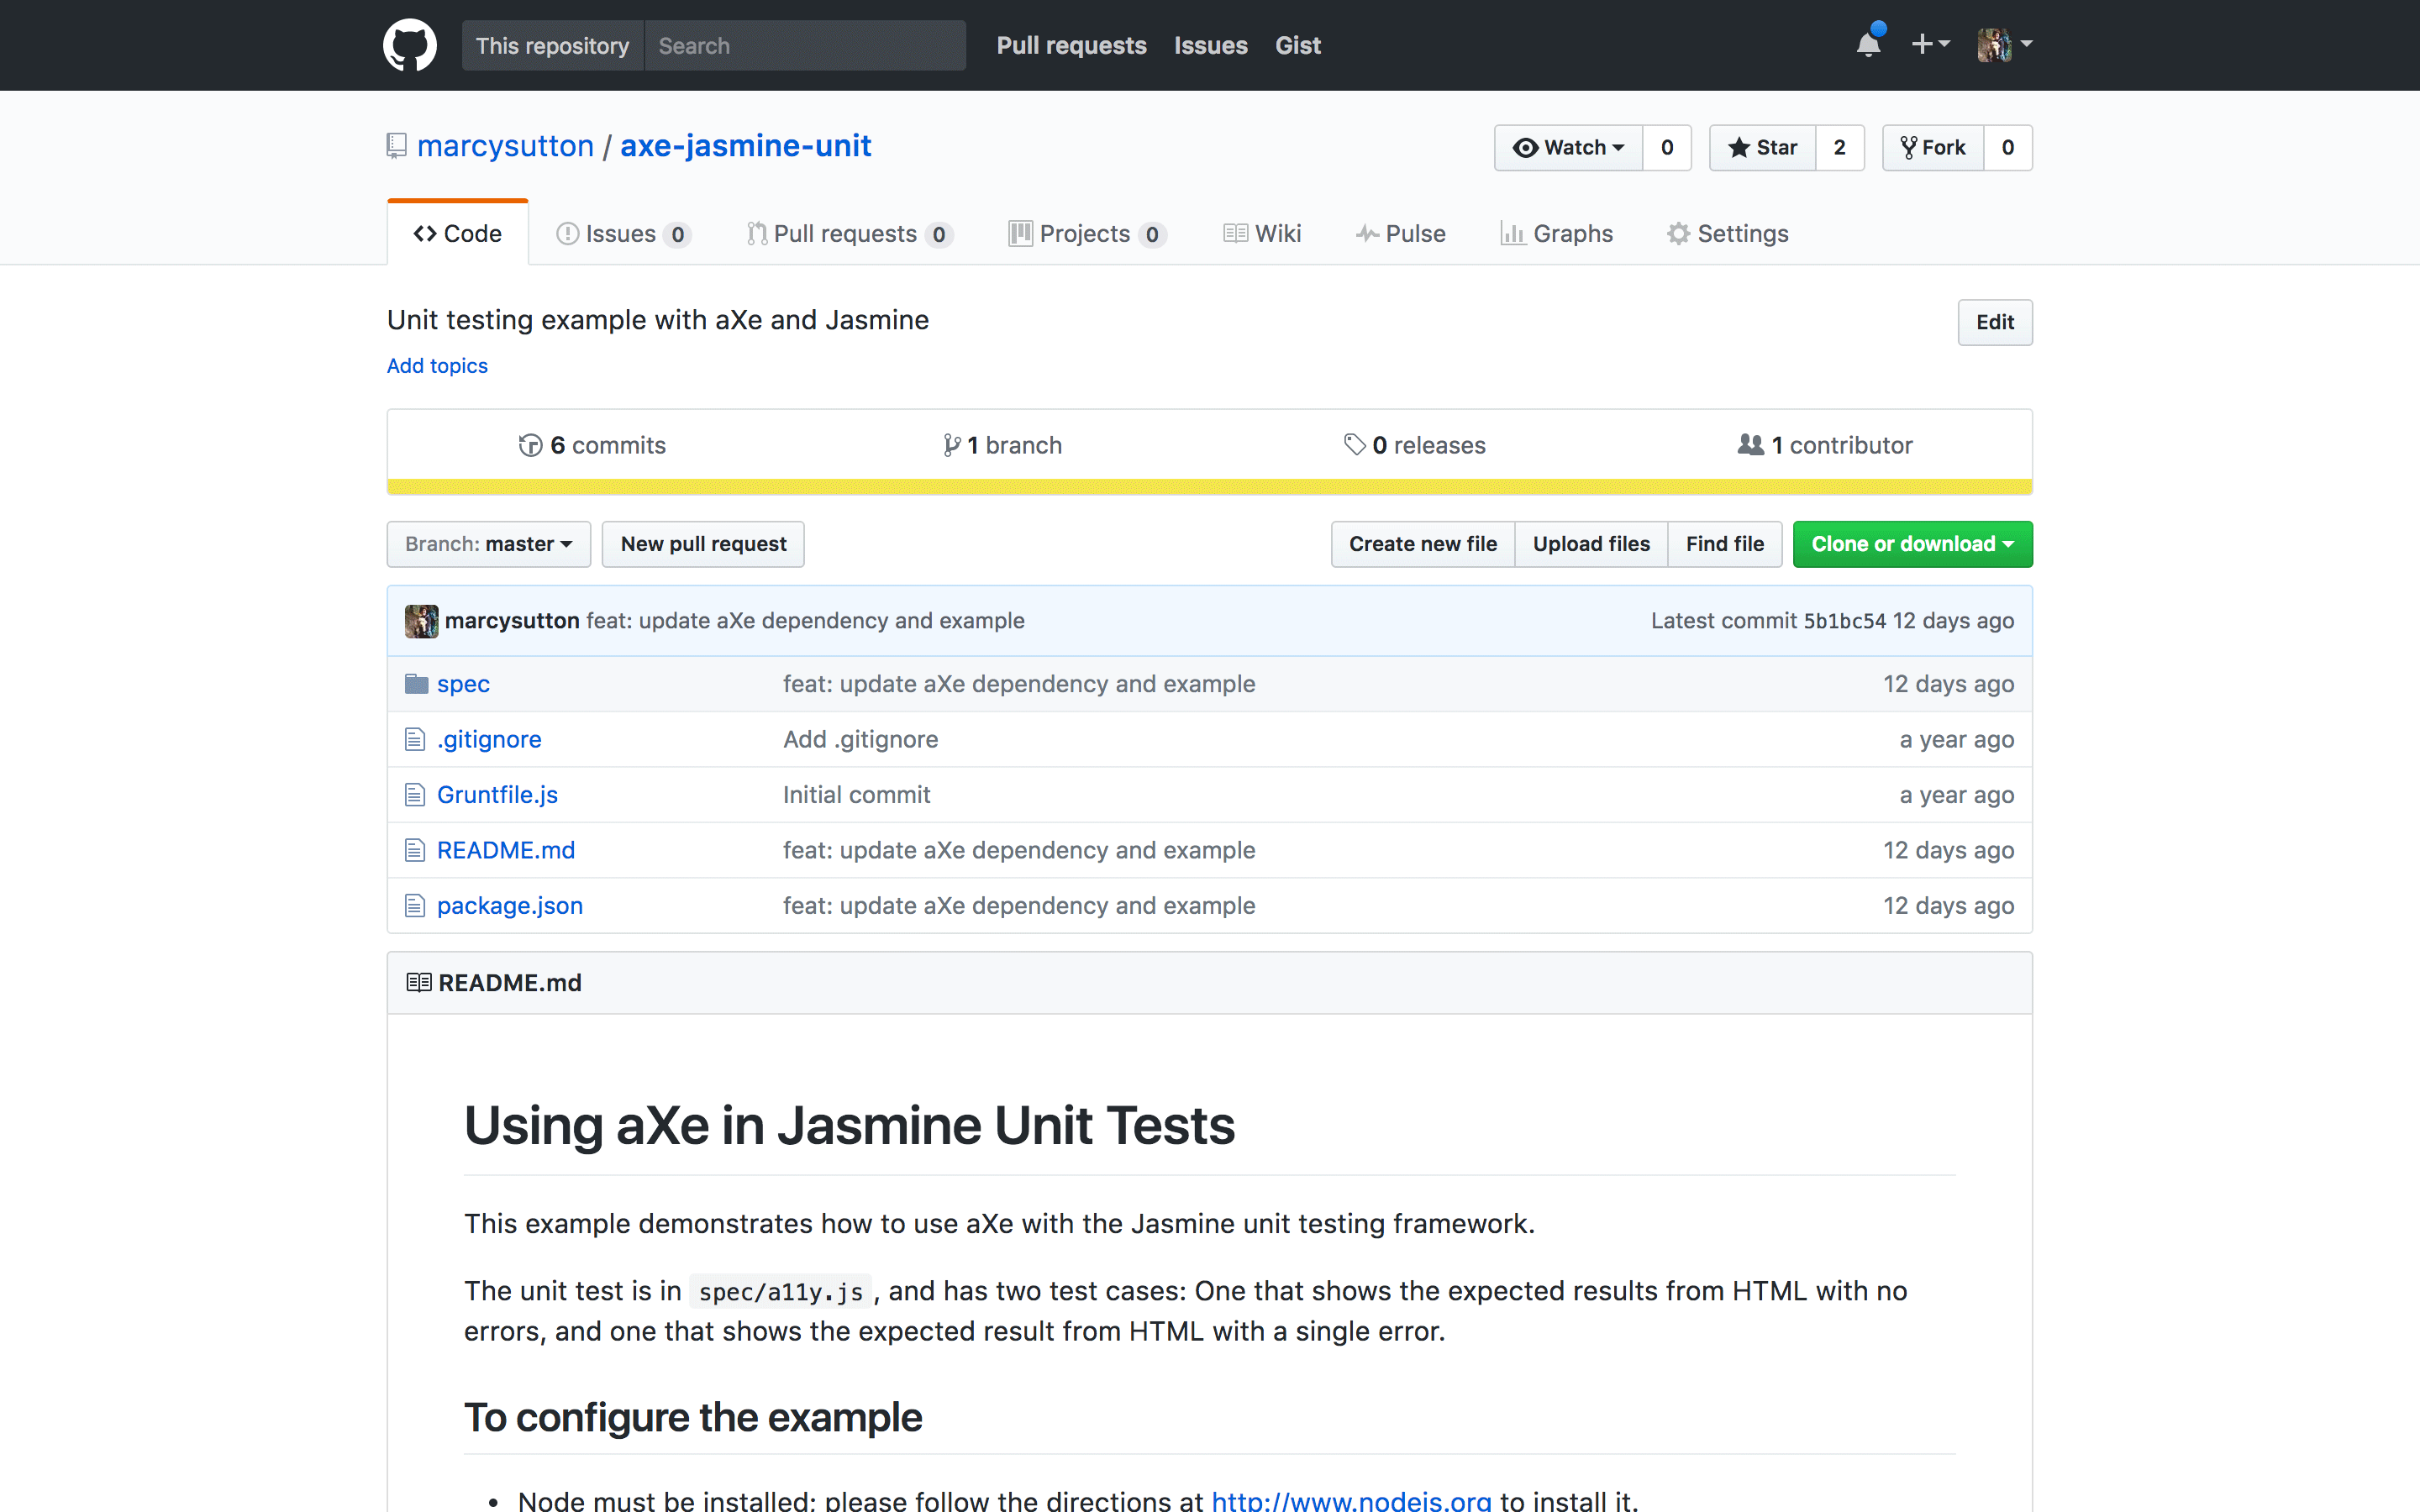Fork the axe-jasmine-unit repository
This screenshot has height=1512, width=2420.
tap(1933, 147)
